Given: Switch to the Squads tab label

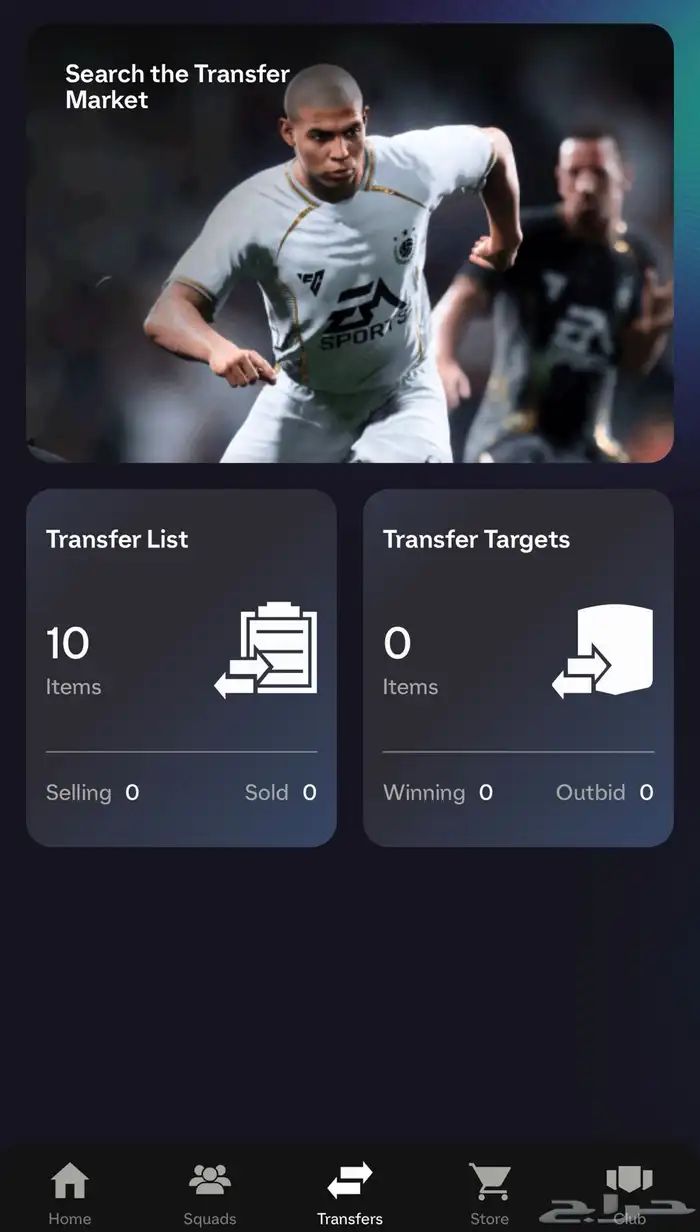Looking at the screenshot, I should point(210,1219).
